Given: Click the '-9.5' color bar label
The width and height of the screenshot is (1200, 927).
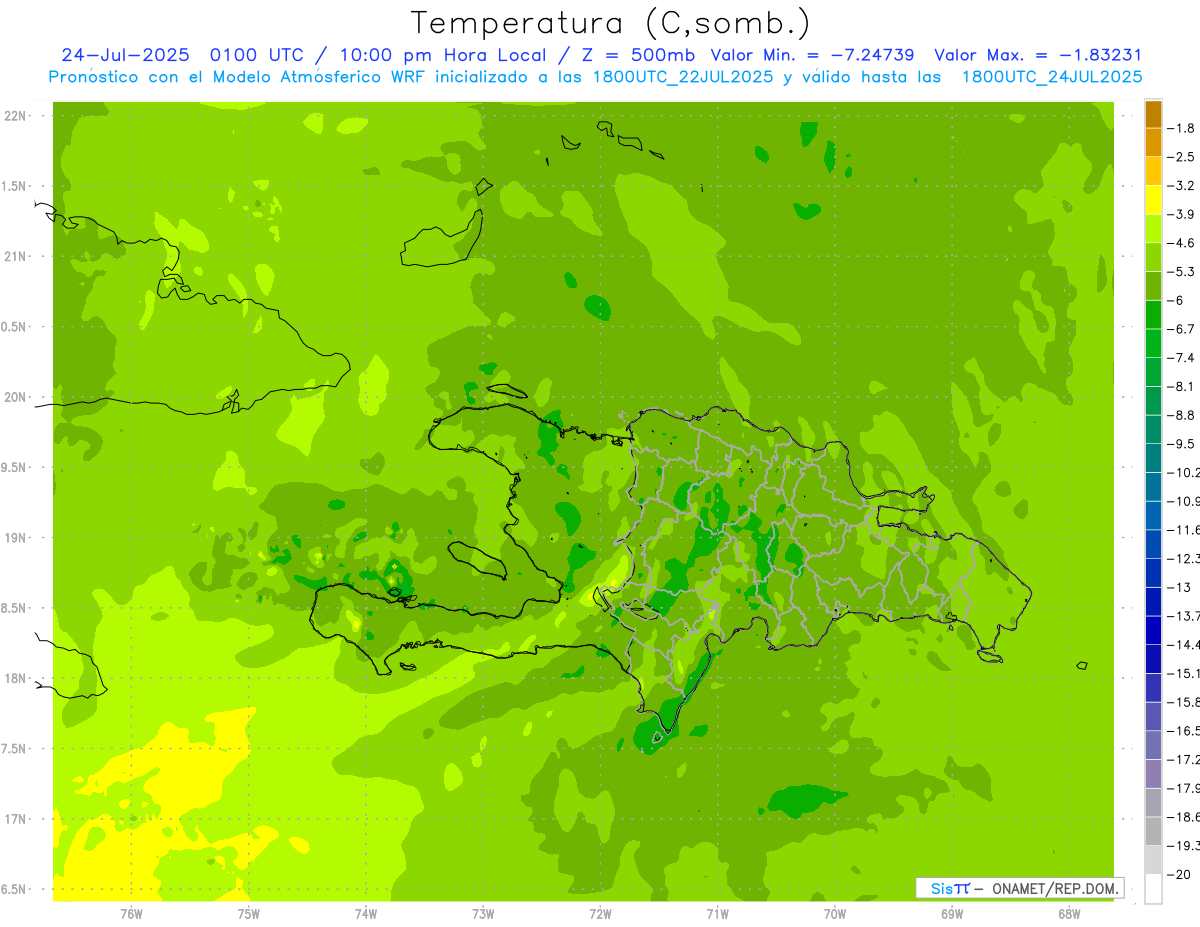Looking at the screenshot, I should [x=1182, y=444].
